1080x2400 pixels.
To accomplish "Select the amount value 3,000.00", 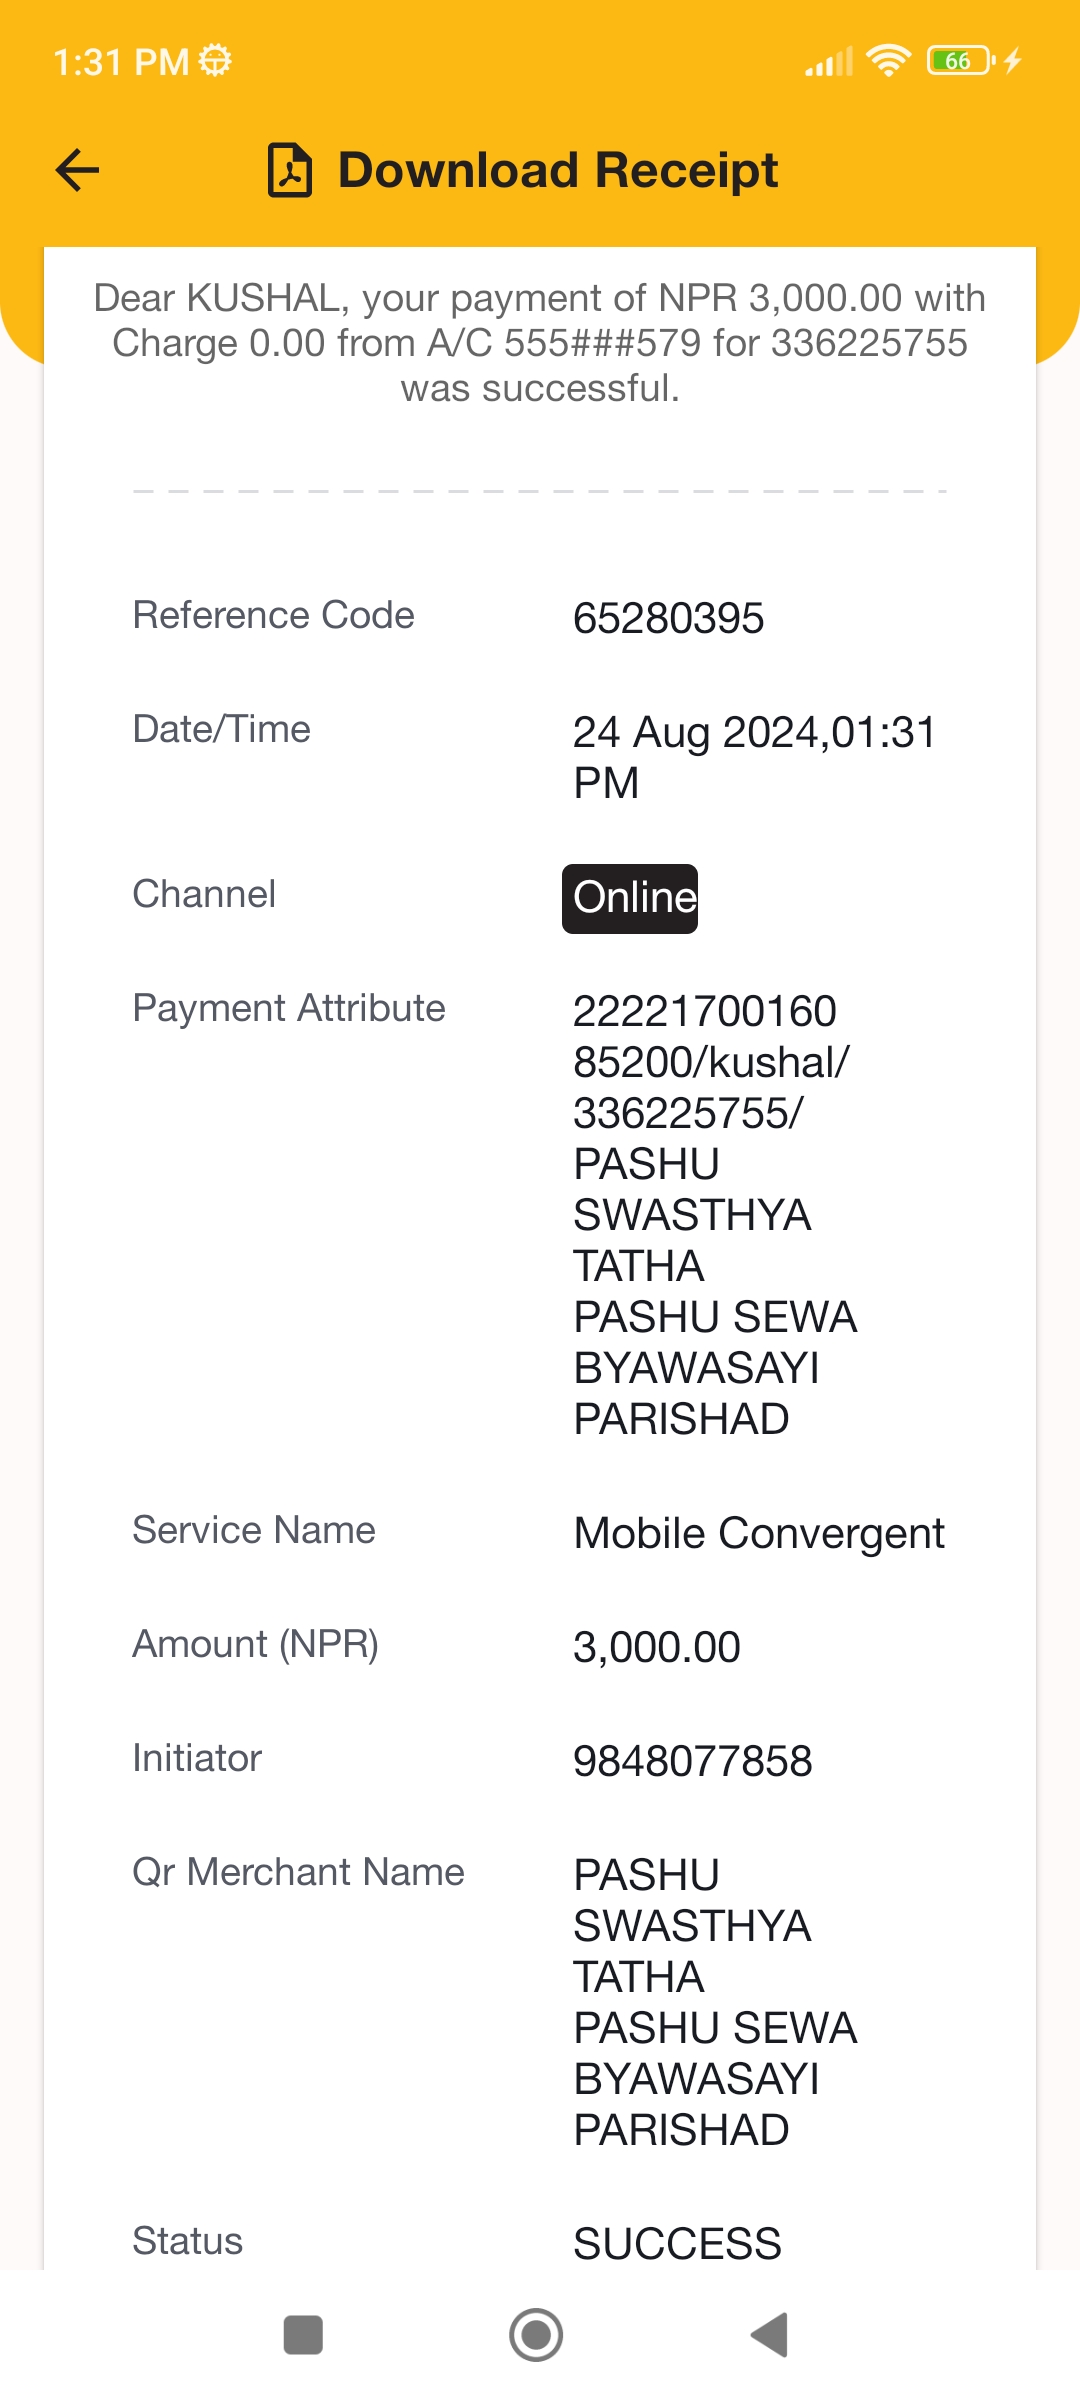I will pyautogui.click(x=657, y=1647).
